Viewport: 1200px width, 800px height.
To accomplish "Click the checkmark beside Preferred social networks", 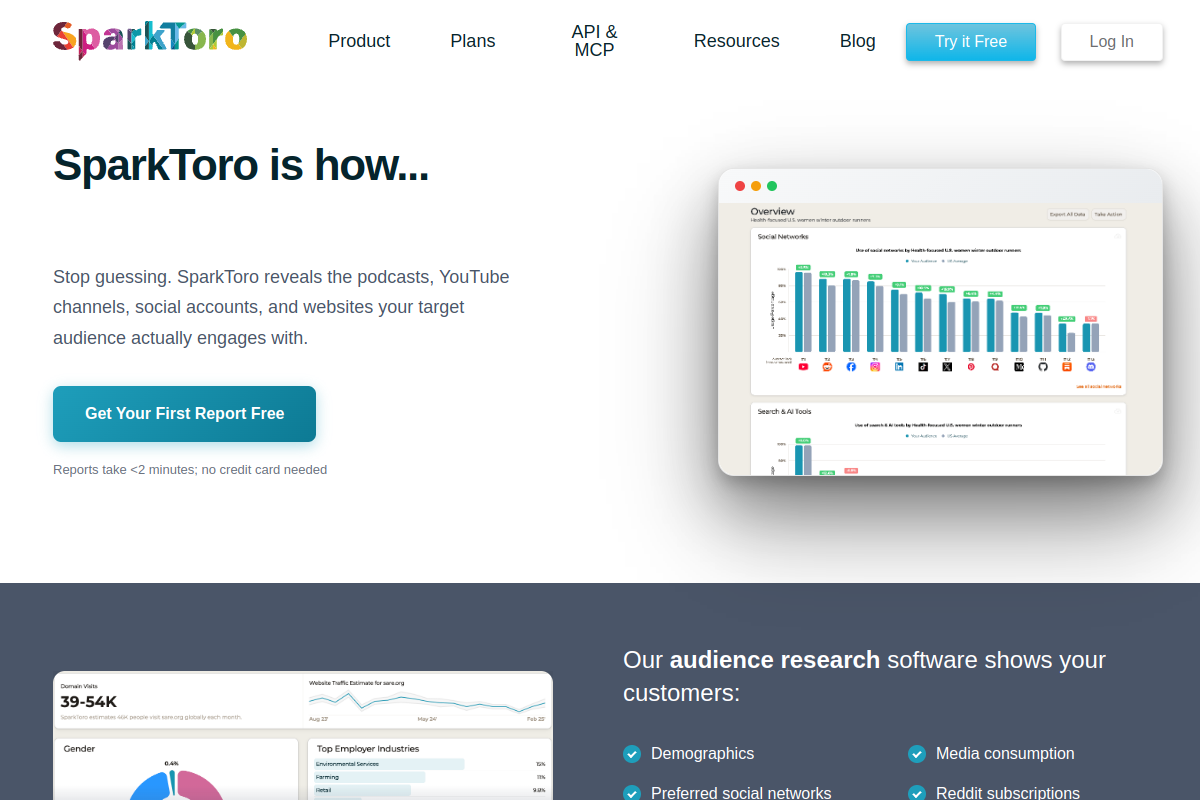I will tap(632, 793).
